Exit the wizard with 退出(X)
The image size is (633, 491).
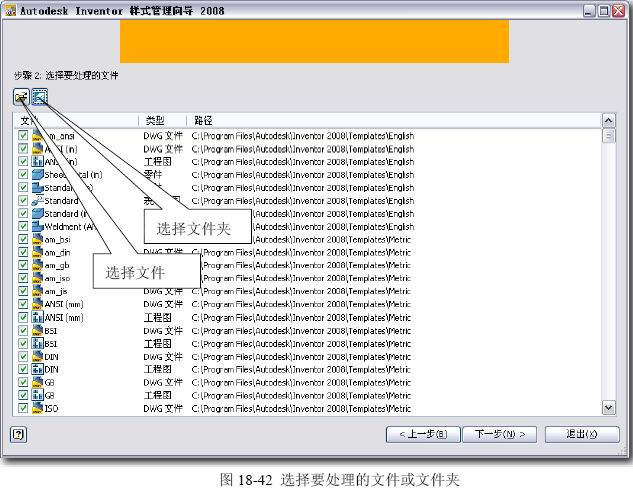[x=582, y=434]
